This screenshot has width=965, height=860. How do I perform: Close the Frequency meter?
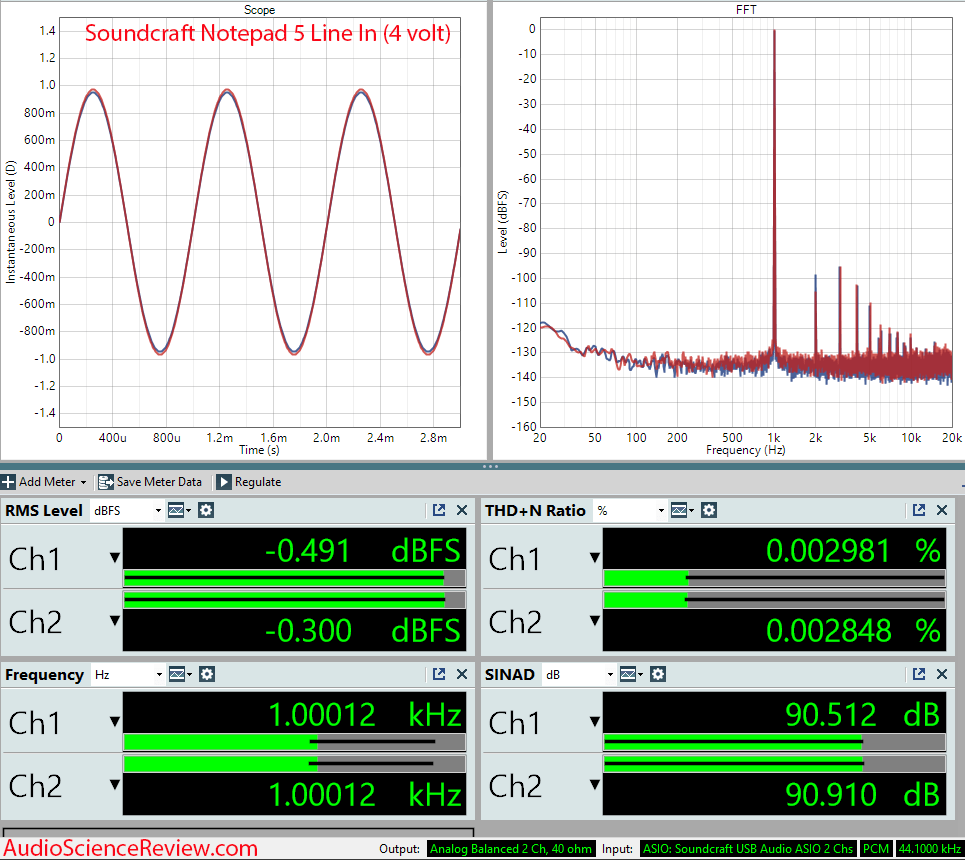click(x=462, y=675)
